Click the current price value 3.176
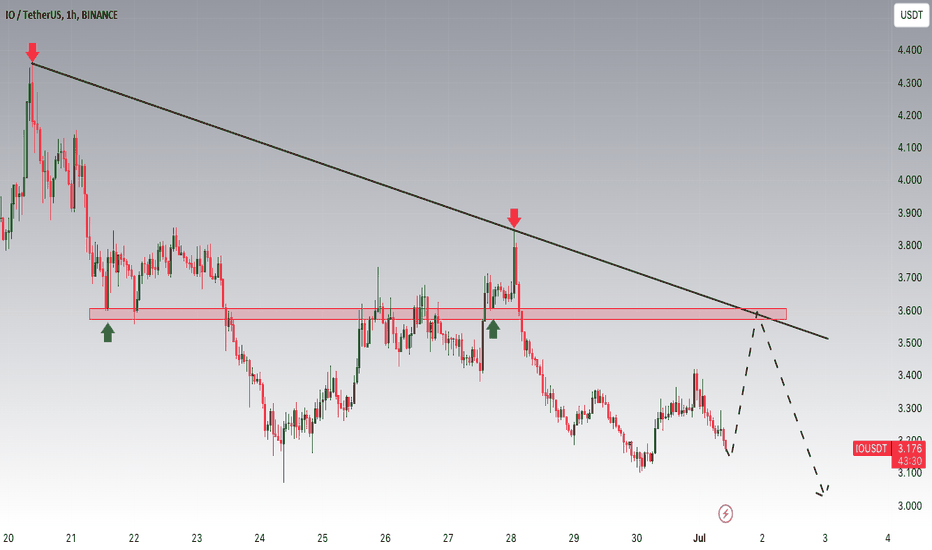Image resolution: width=932 pixels, height=550 pixels. [909, 448]
